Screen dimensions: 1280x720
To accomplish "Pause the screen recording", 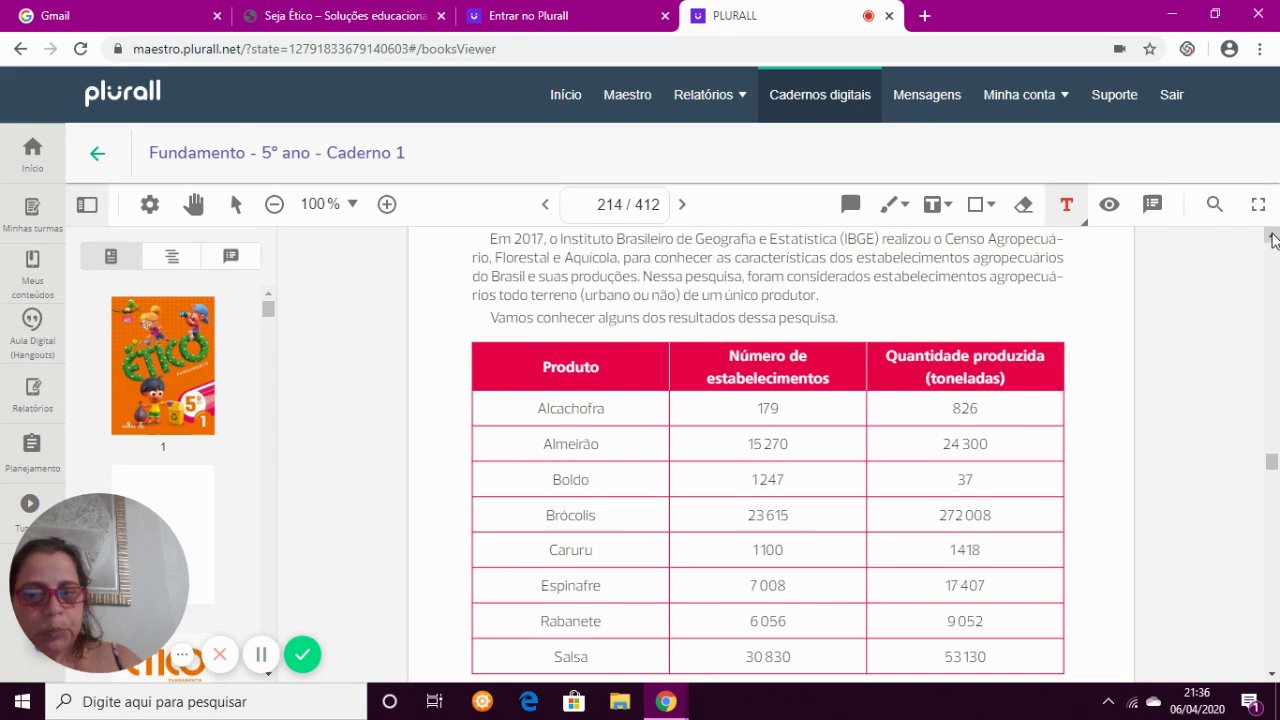I will click(x=261, y=655).
